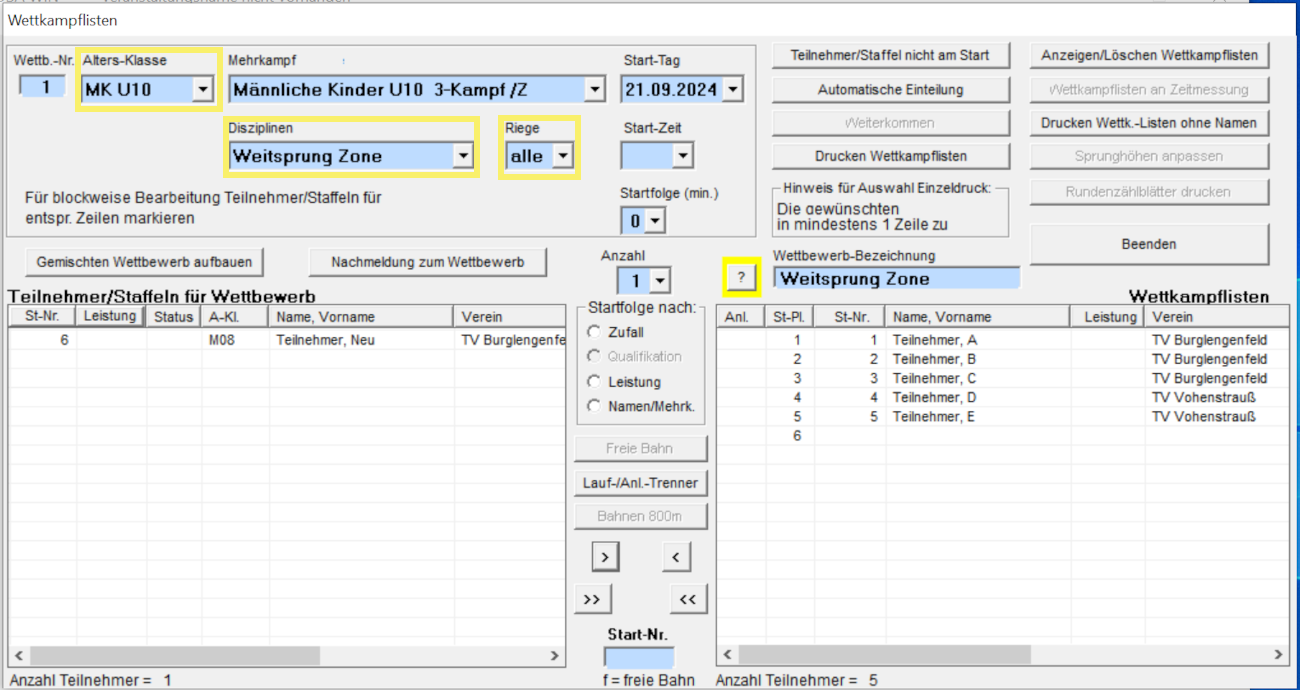The image size is (1300, 690).
Task: Select Zufall start order option
Action: click(x=595, y=332)
